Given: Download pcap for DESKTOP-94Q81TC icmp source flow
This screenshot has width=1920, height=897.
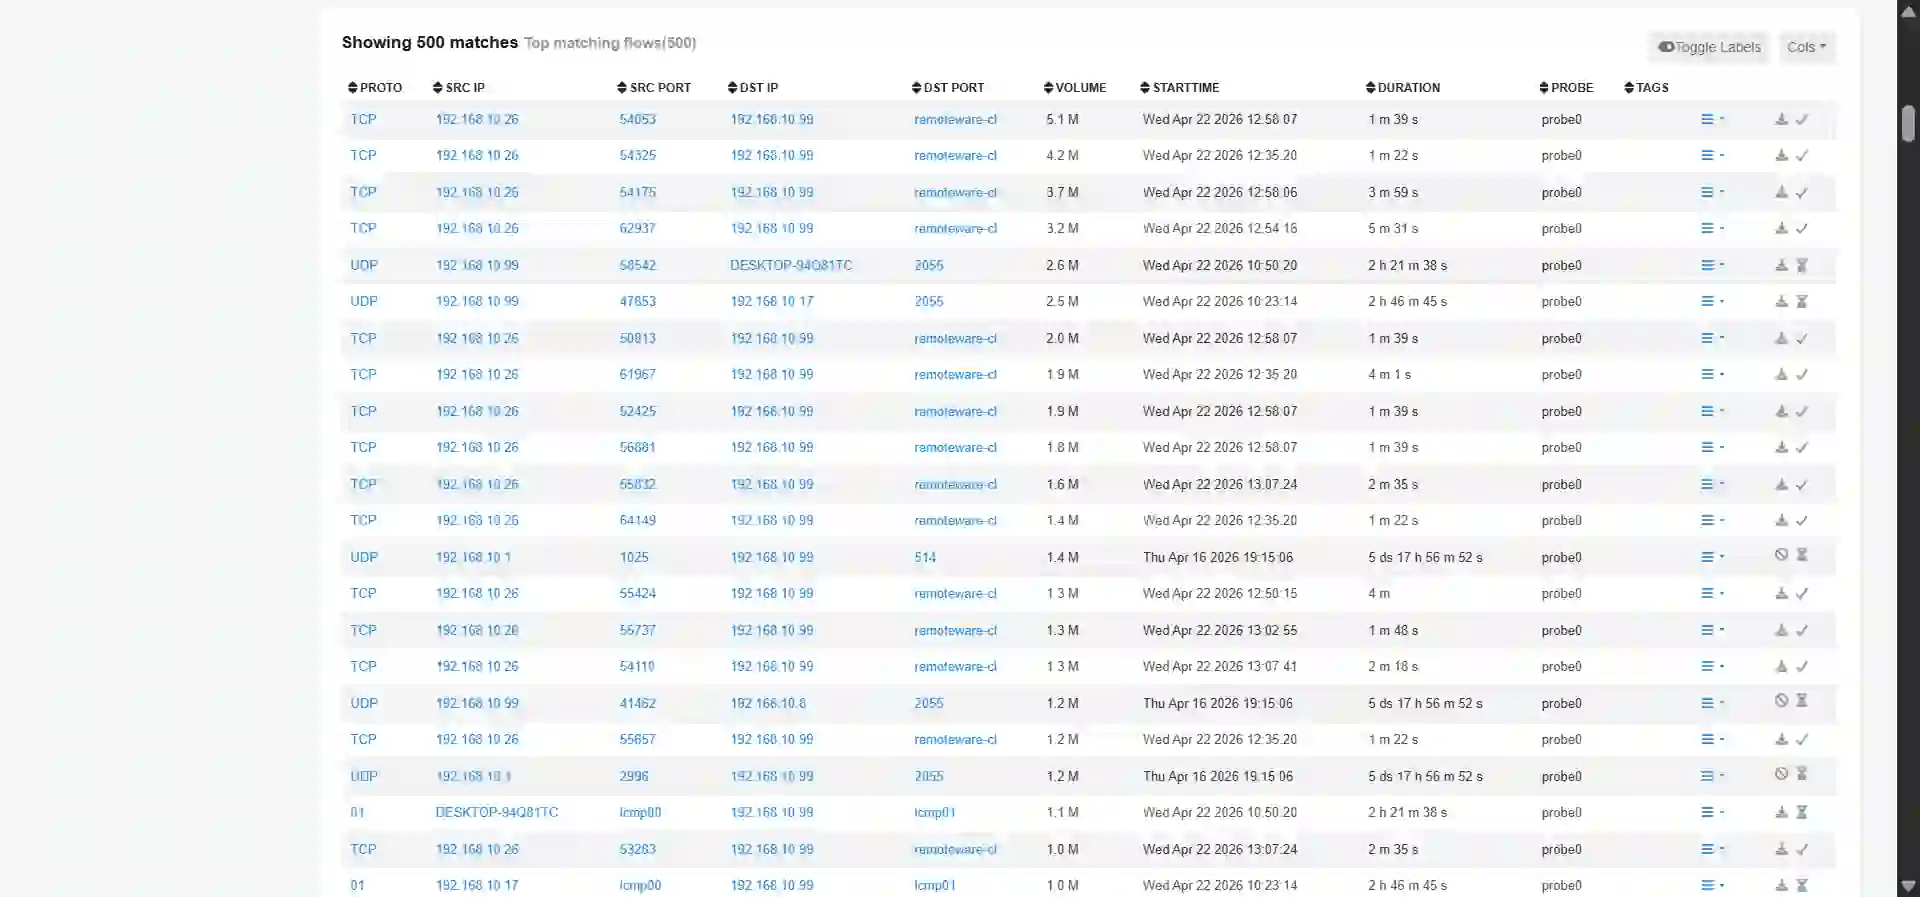Looking at the screenshot, I should 1781,813.
